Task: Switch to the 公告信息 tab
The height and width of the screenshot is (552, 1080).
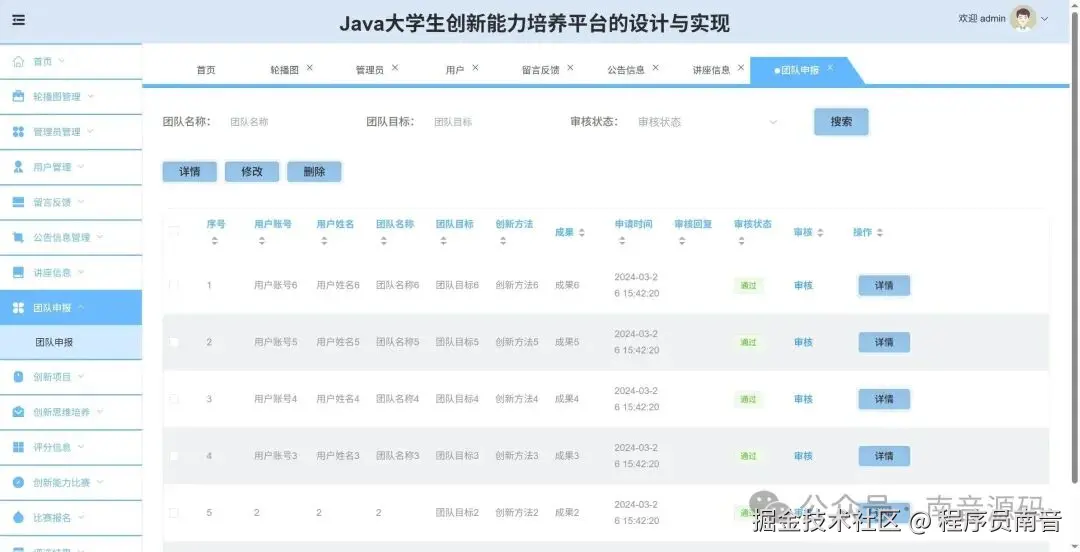Action: pos(626,70)
